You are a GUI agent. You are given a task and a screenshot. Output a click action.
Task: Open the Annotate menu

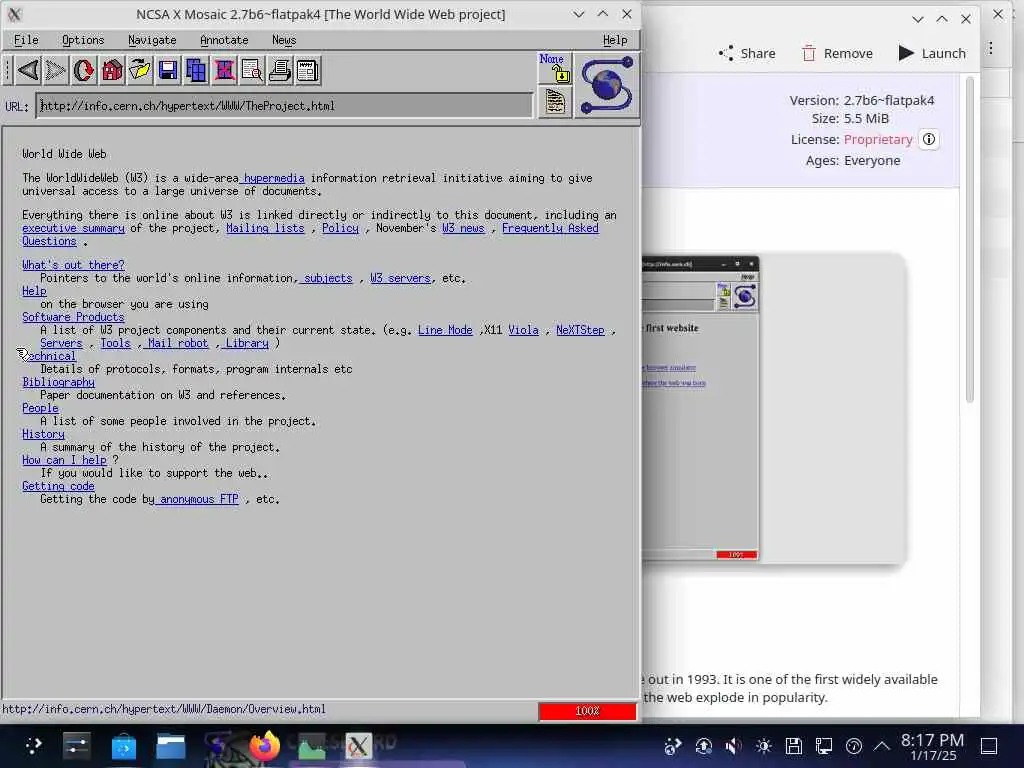click(224, 40)
